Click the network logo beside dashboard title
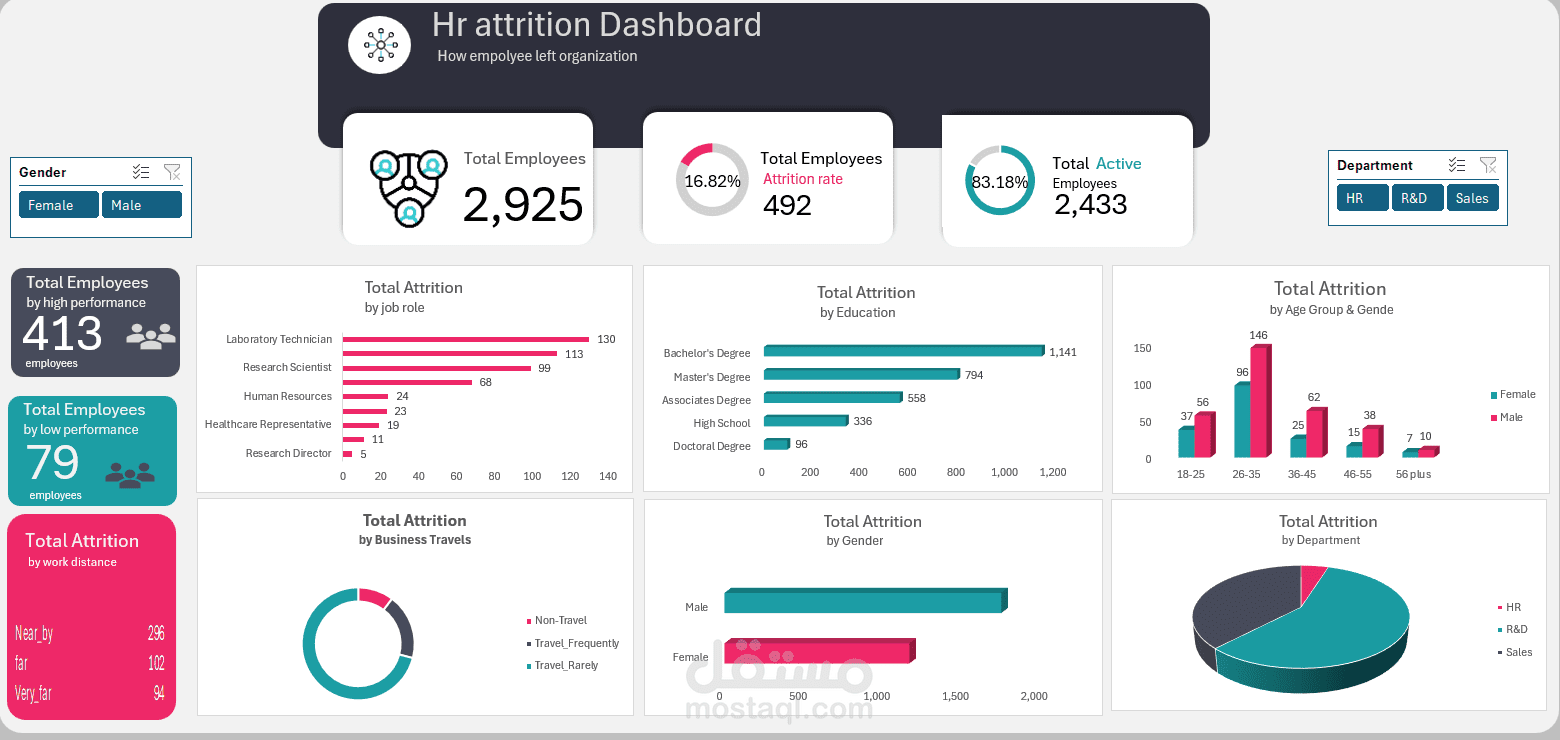The width and height of the screenshot is (1560, 740). (x=379, y=44)
